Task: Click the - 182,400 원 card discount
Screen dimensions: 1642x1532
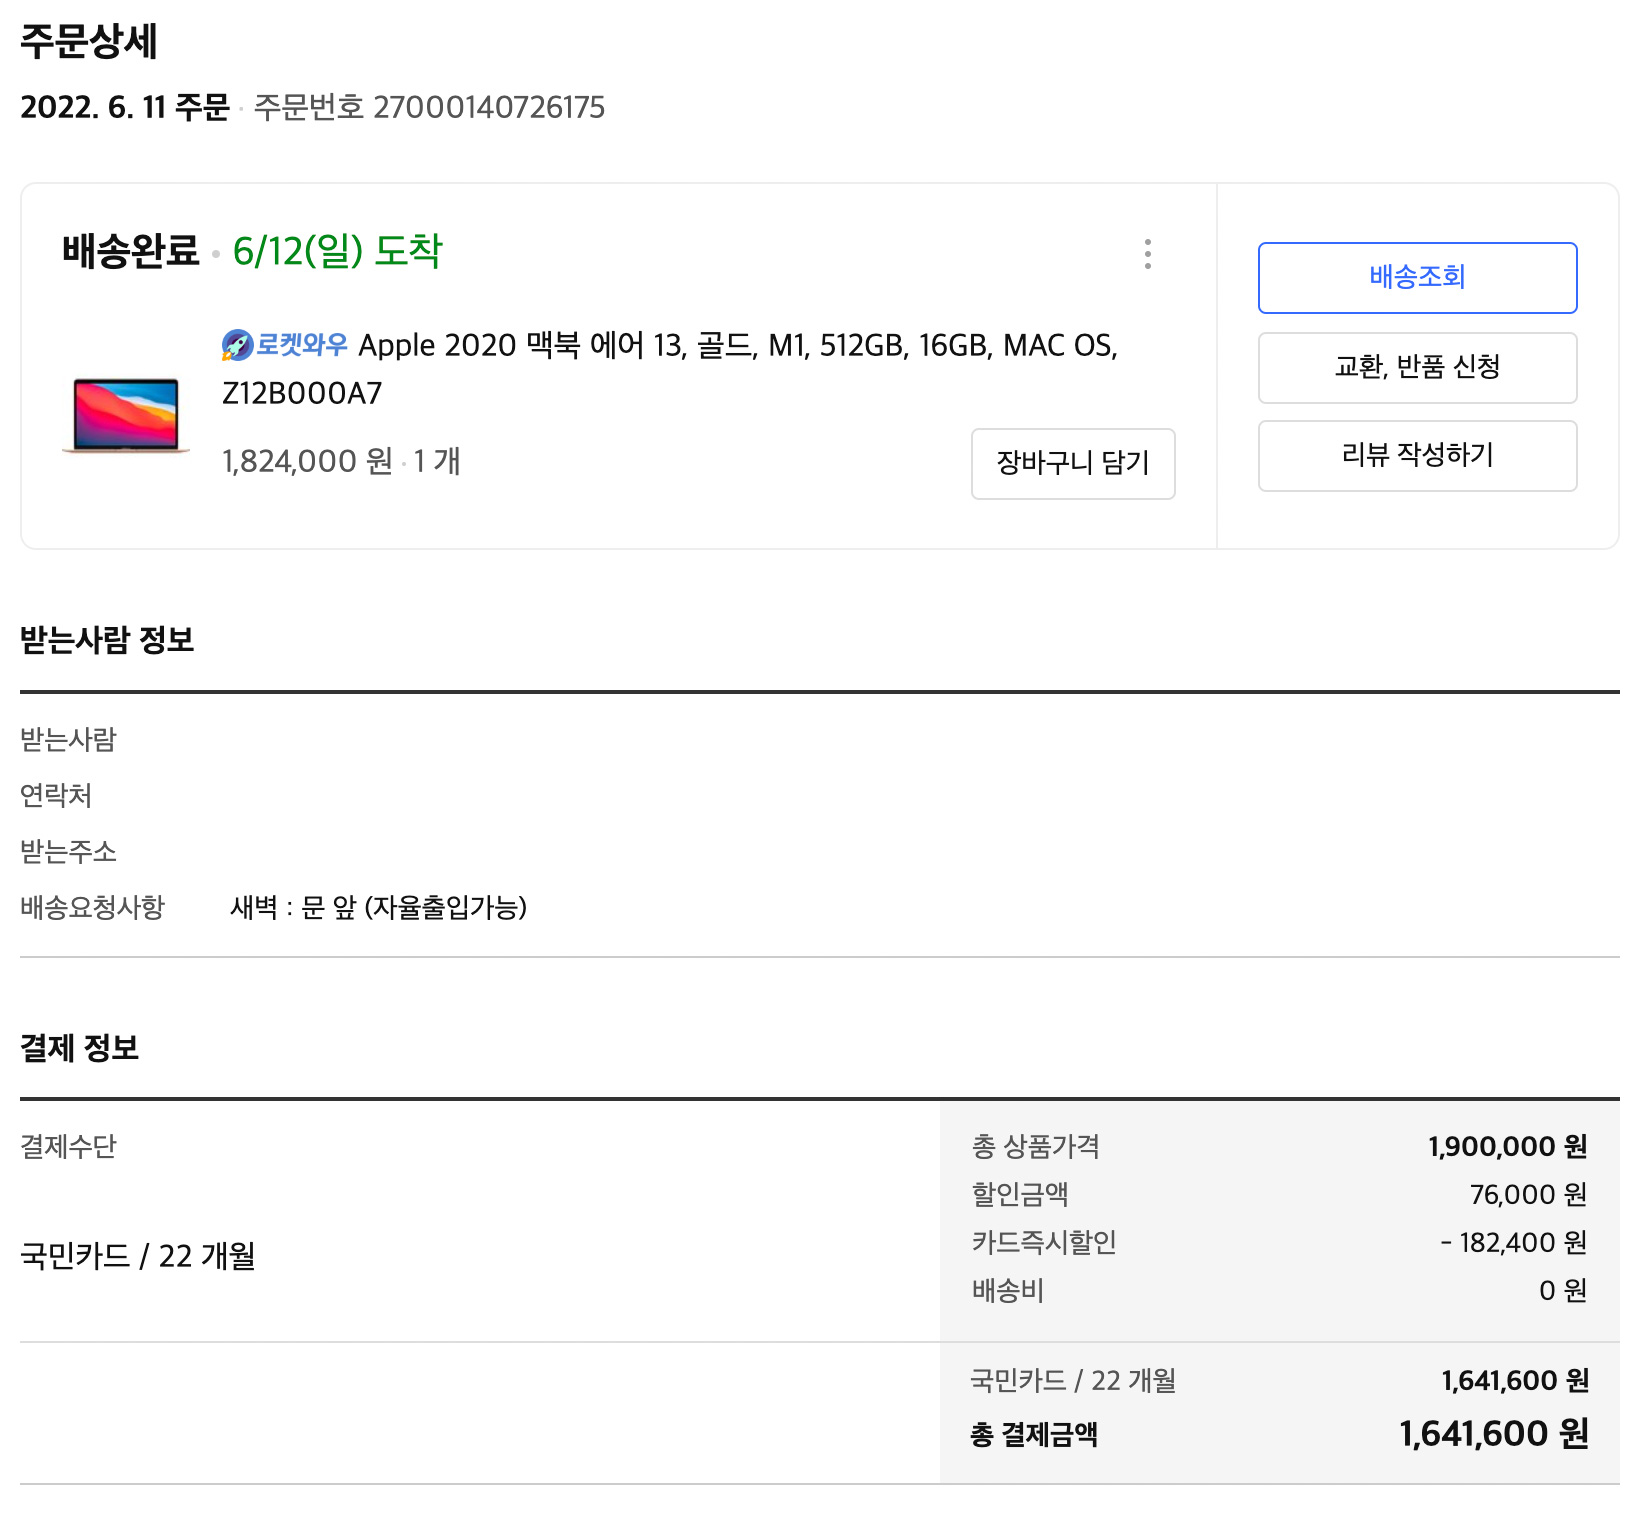Action: click(1514, 1242)
